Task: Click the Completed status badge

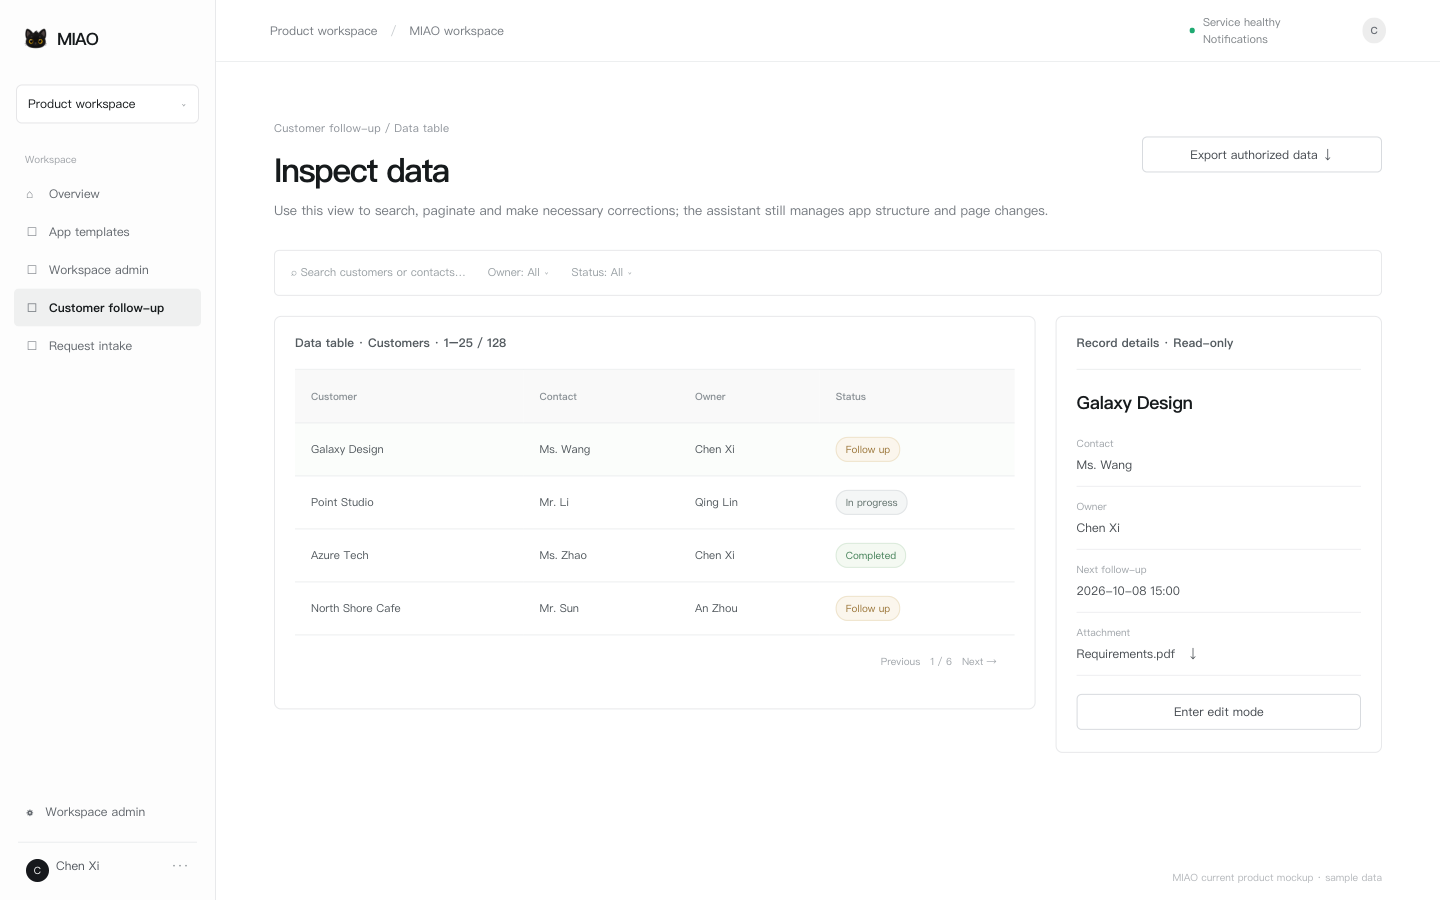Action: pos(870,556)
